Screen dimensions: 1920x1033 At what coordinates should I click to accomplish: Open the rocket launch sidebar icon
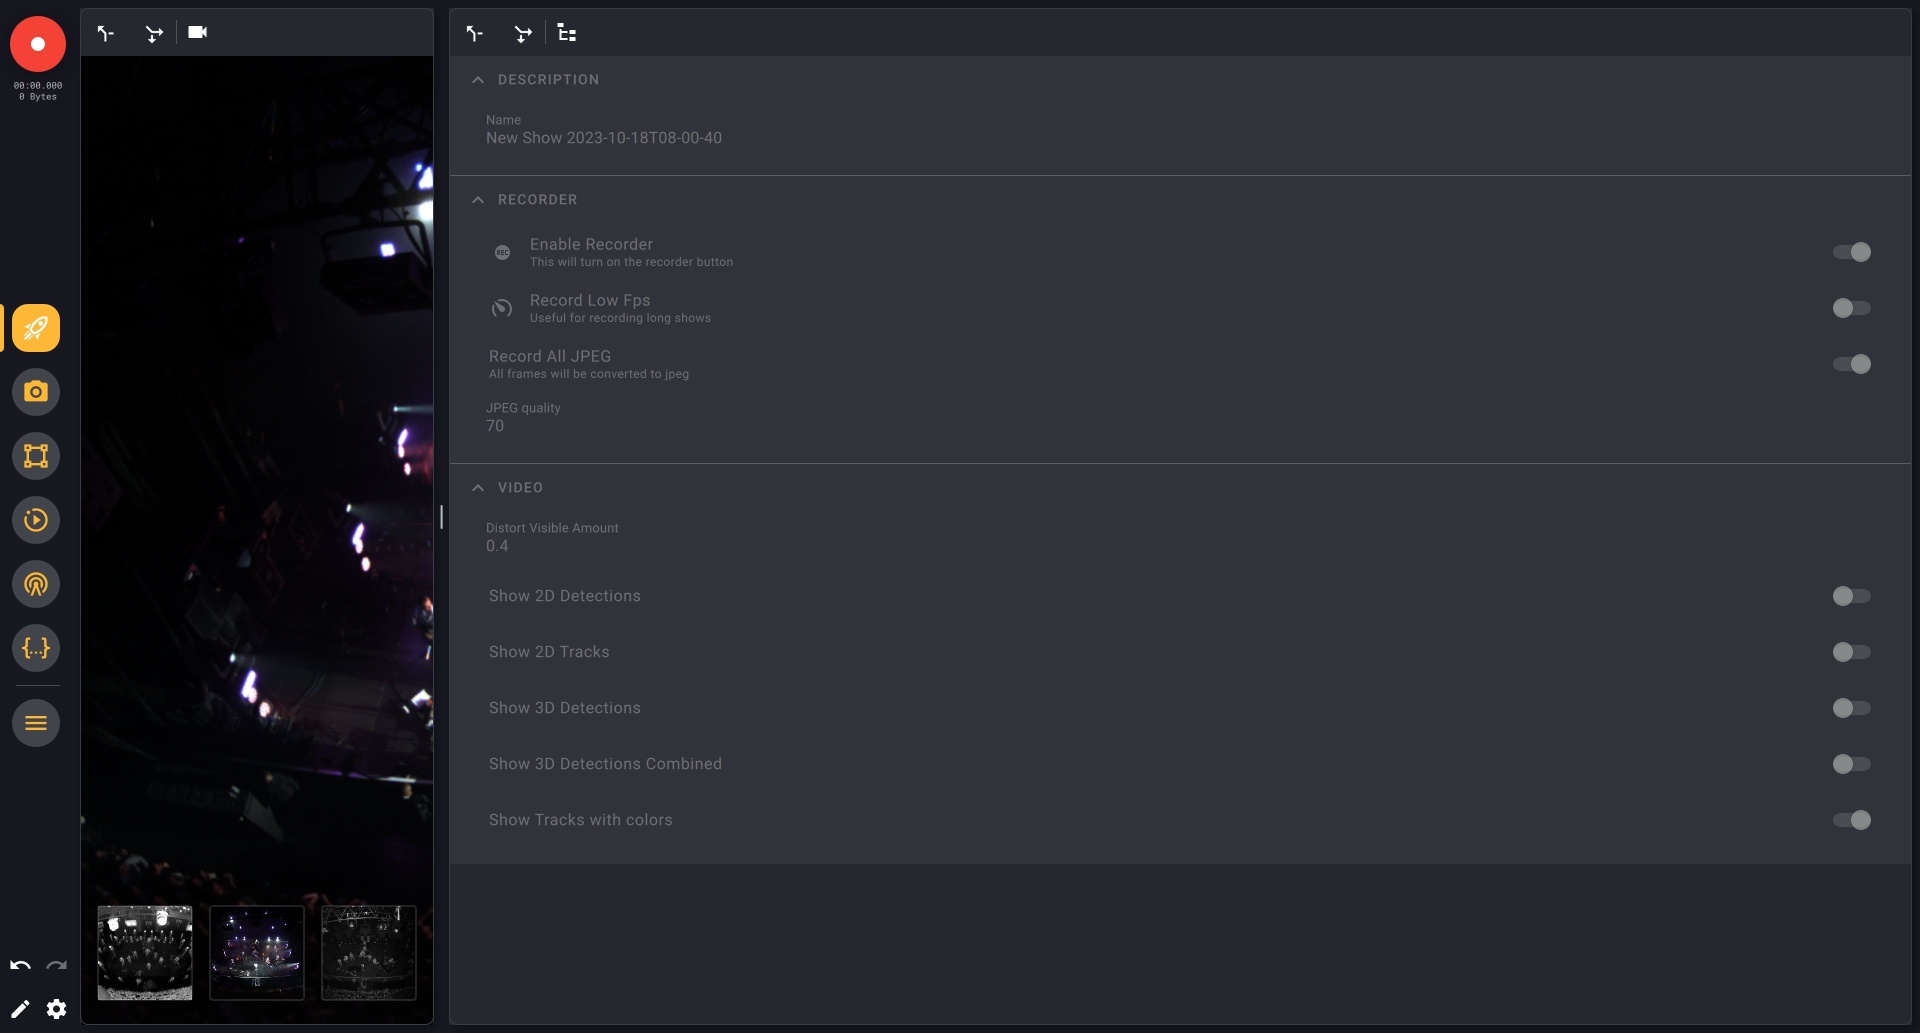point(36,328)
